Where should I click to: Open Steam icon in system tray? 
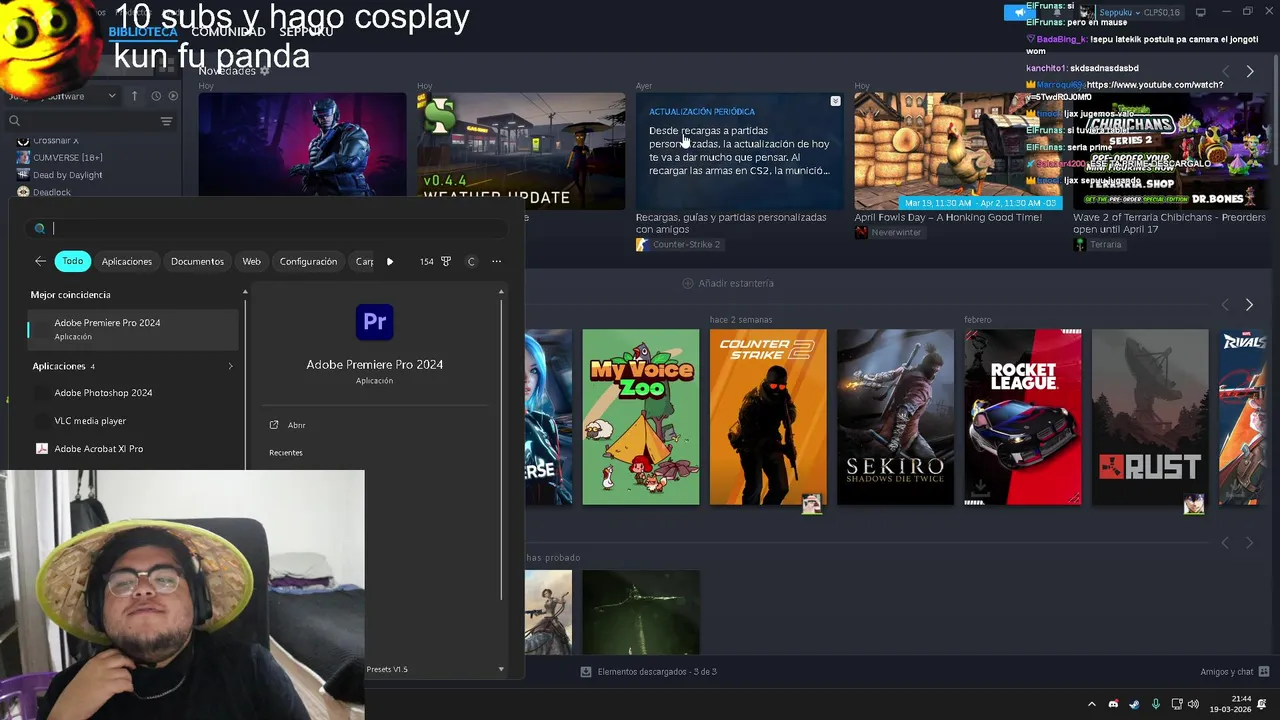(1134, 704)
